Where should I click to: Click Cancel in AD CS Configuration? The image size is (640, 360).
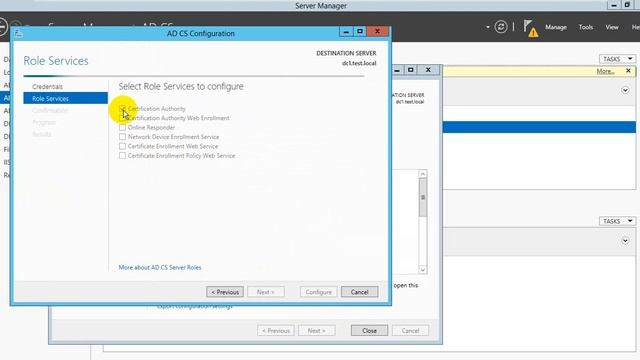tap(360, 292)
